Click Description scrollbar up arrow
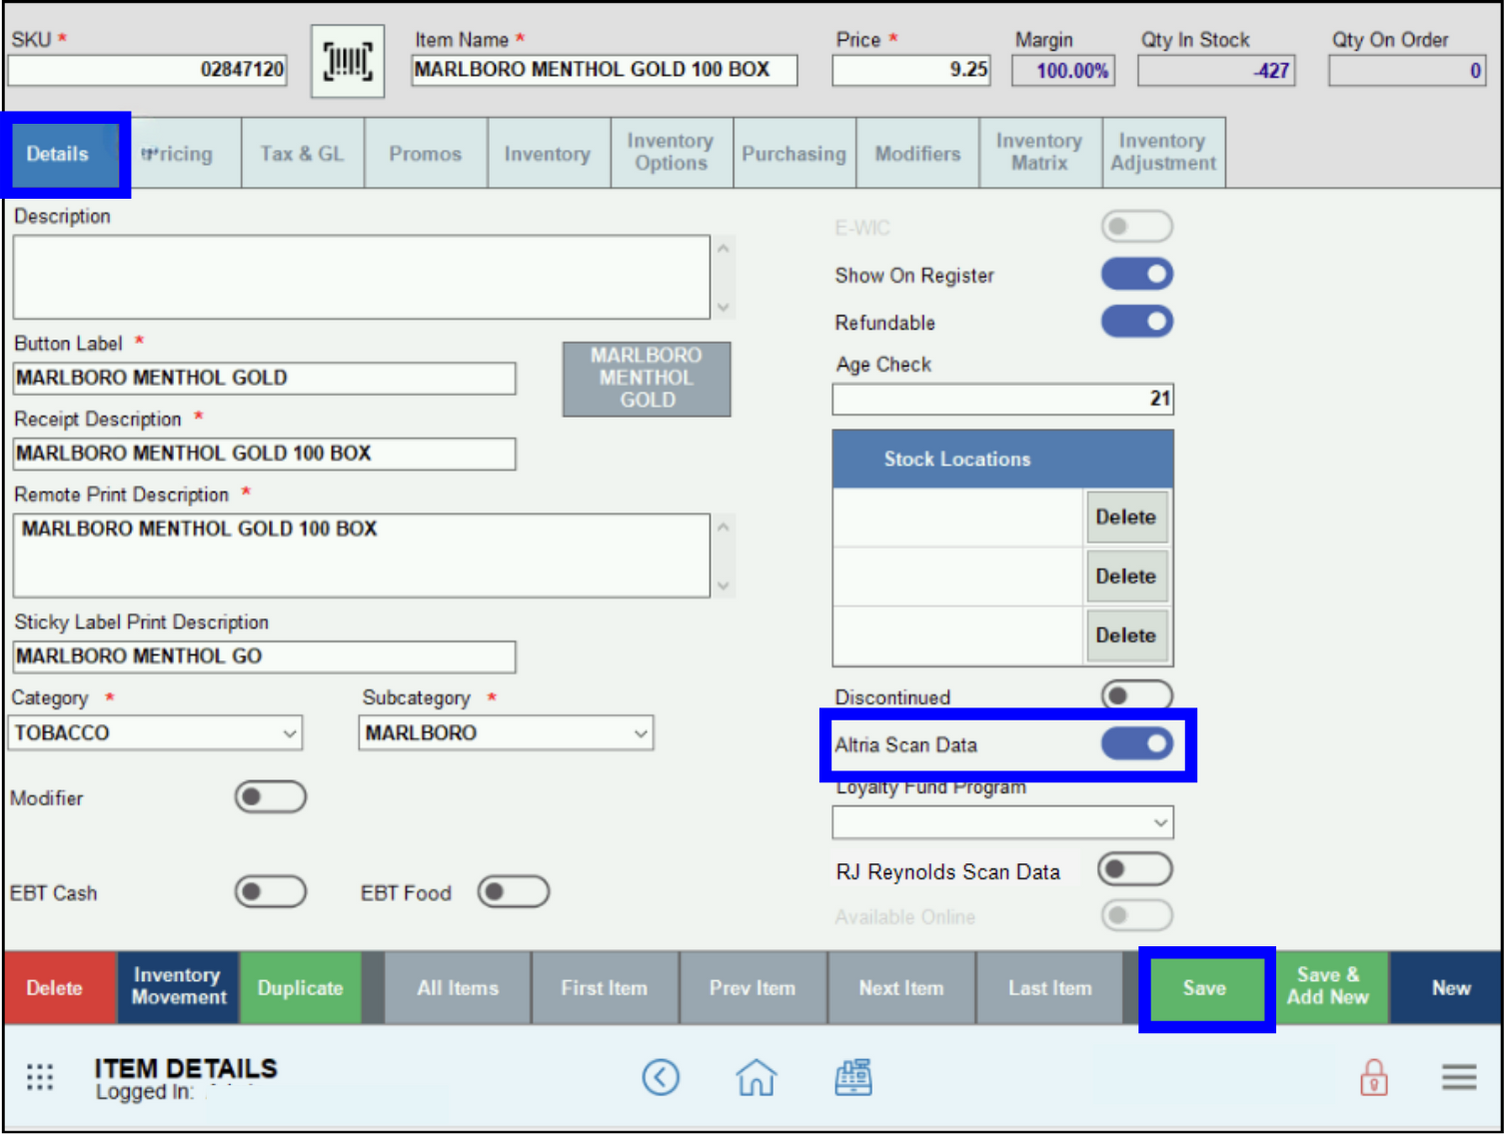This screenshot has width=1506, height=1137. tap(724, 248)
